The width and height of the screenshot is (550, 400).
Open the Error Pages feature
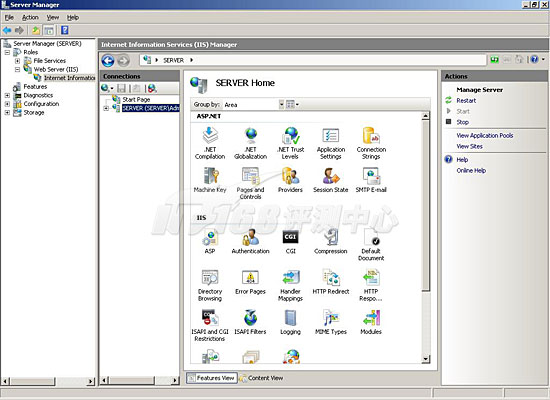point(250,282)
